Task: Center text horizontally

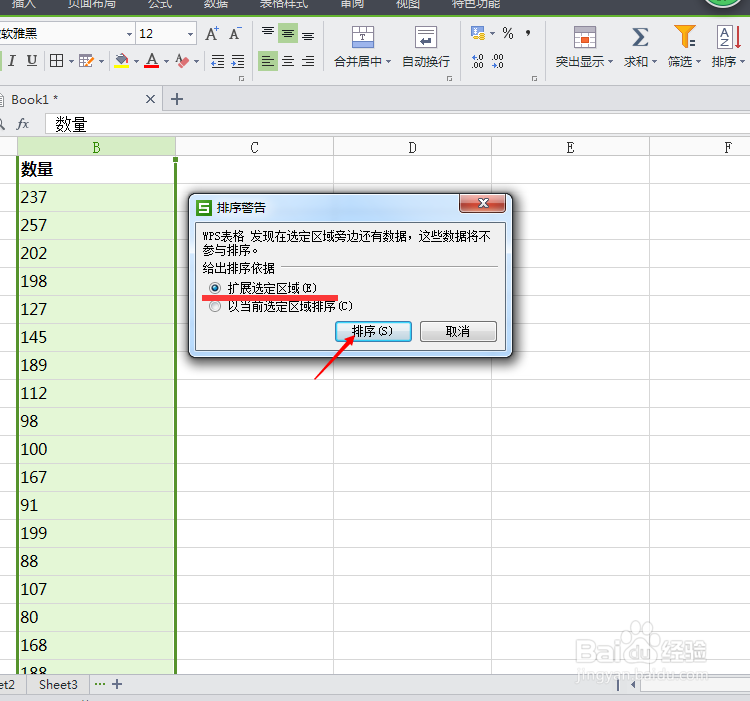Action: pos(288,61)
